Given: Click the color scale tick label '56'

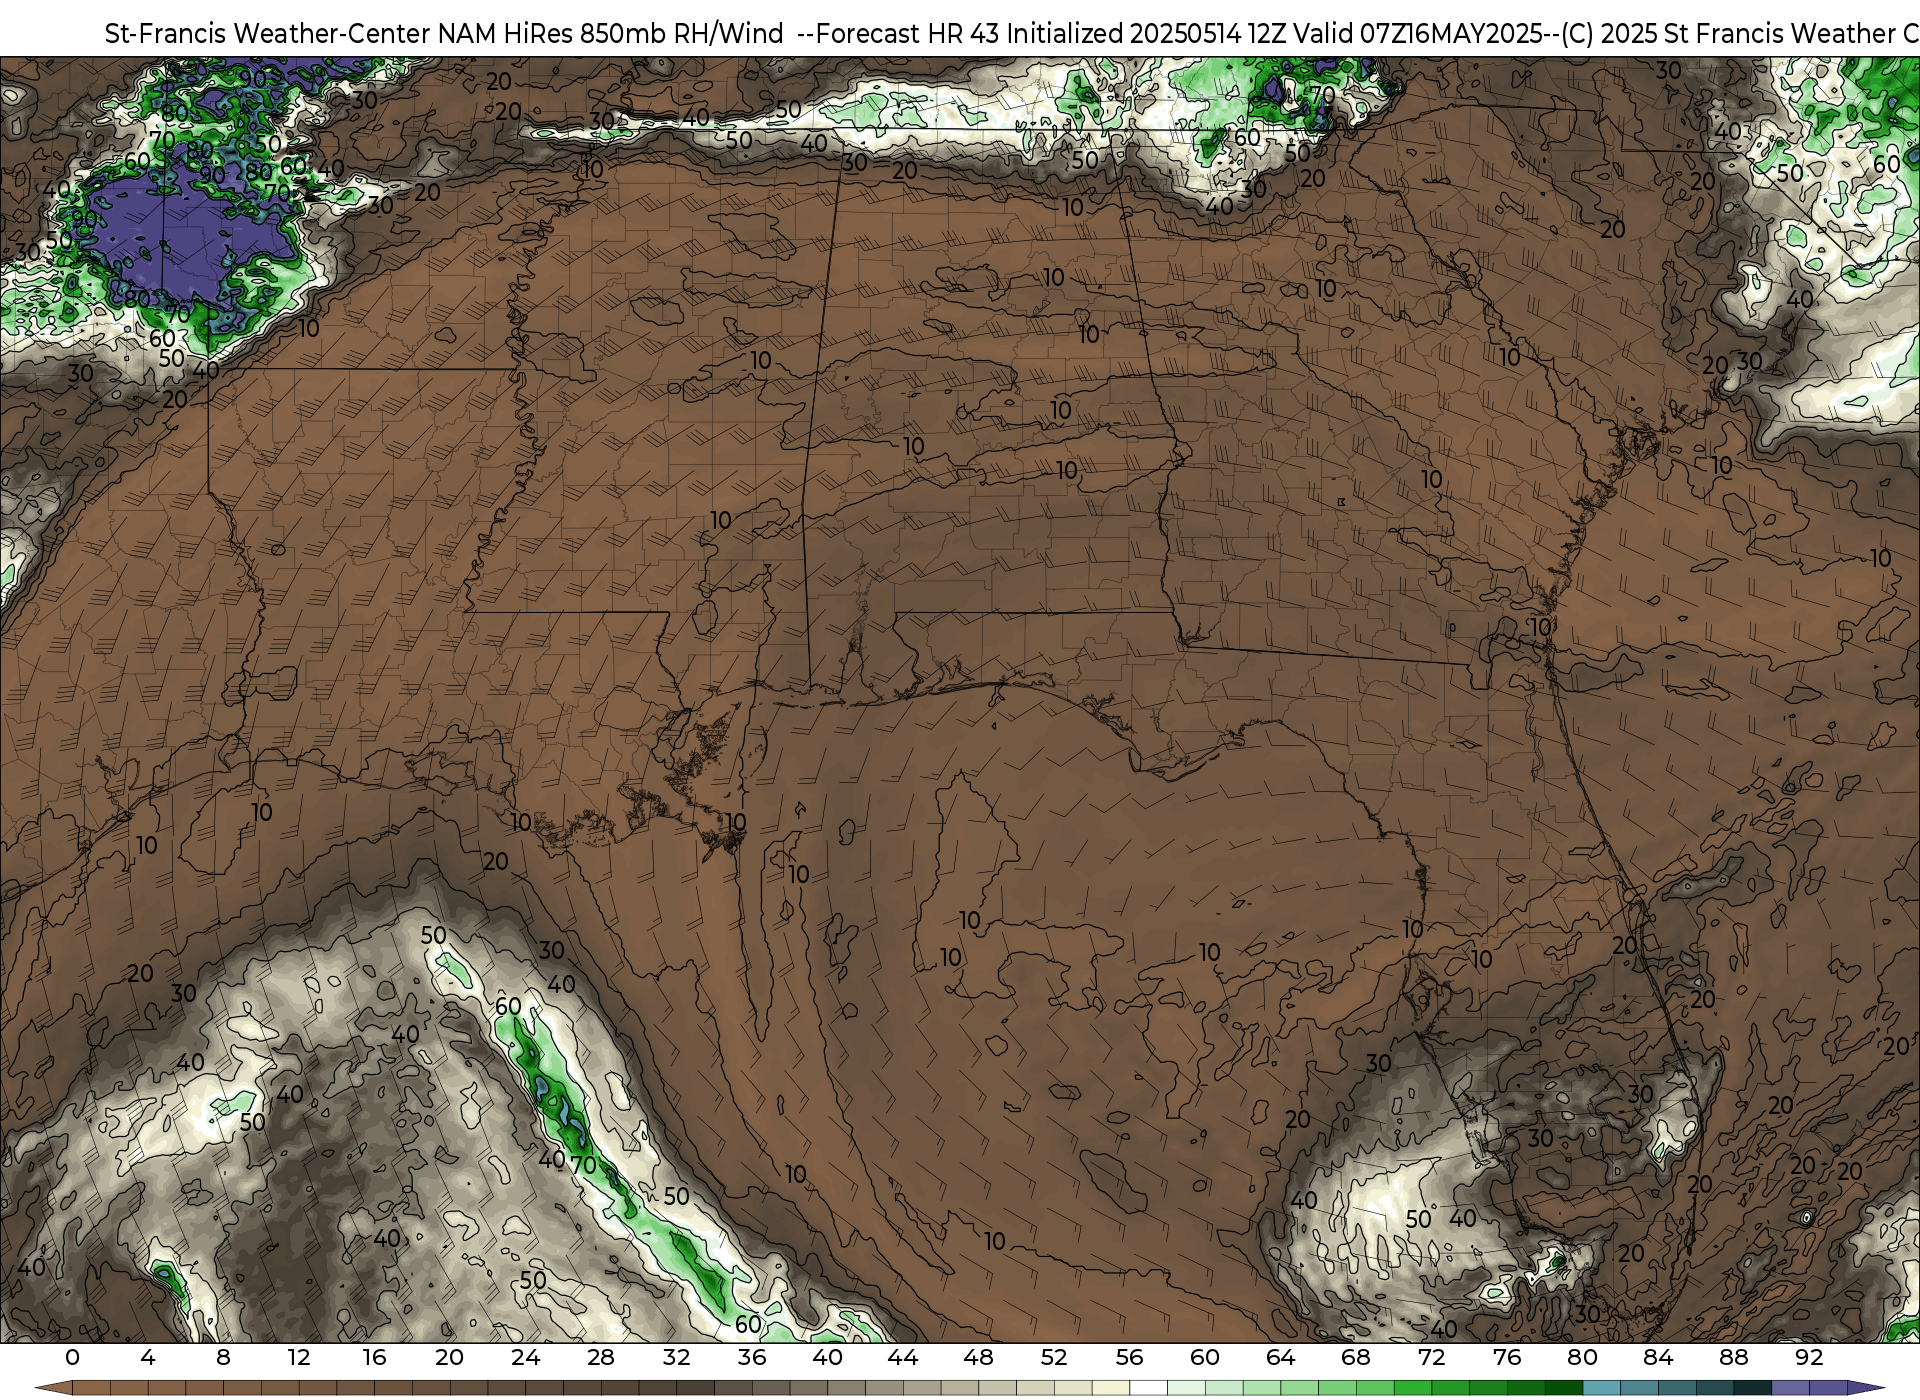Looking at the screenshot, I should [x=1130, y=1357].
